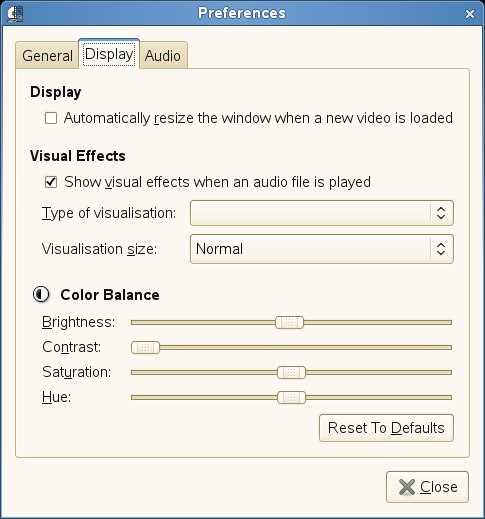485x519 pixels.
Task: Click Reset To Defaults button
Action: (x=386, y=428)
